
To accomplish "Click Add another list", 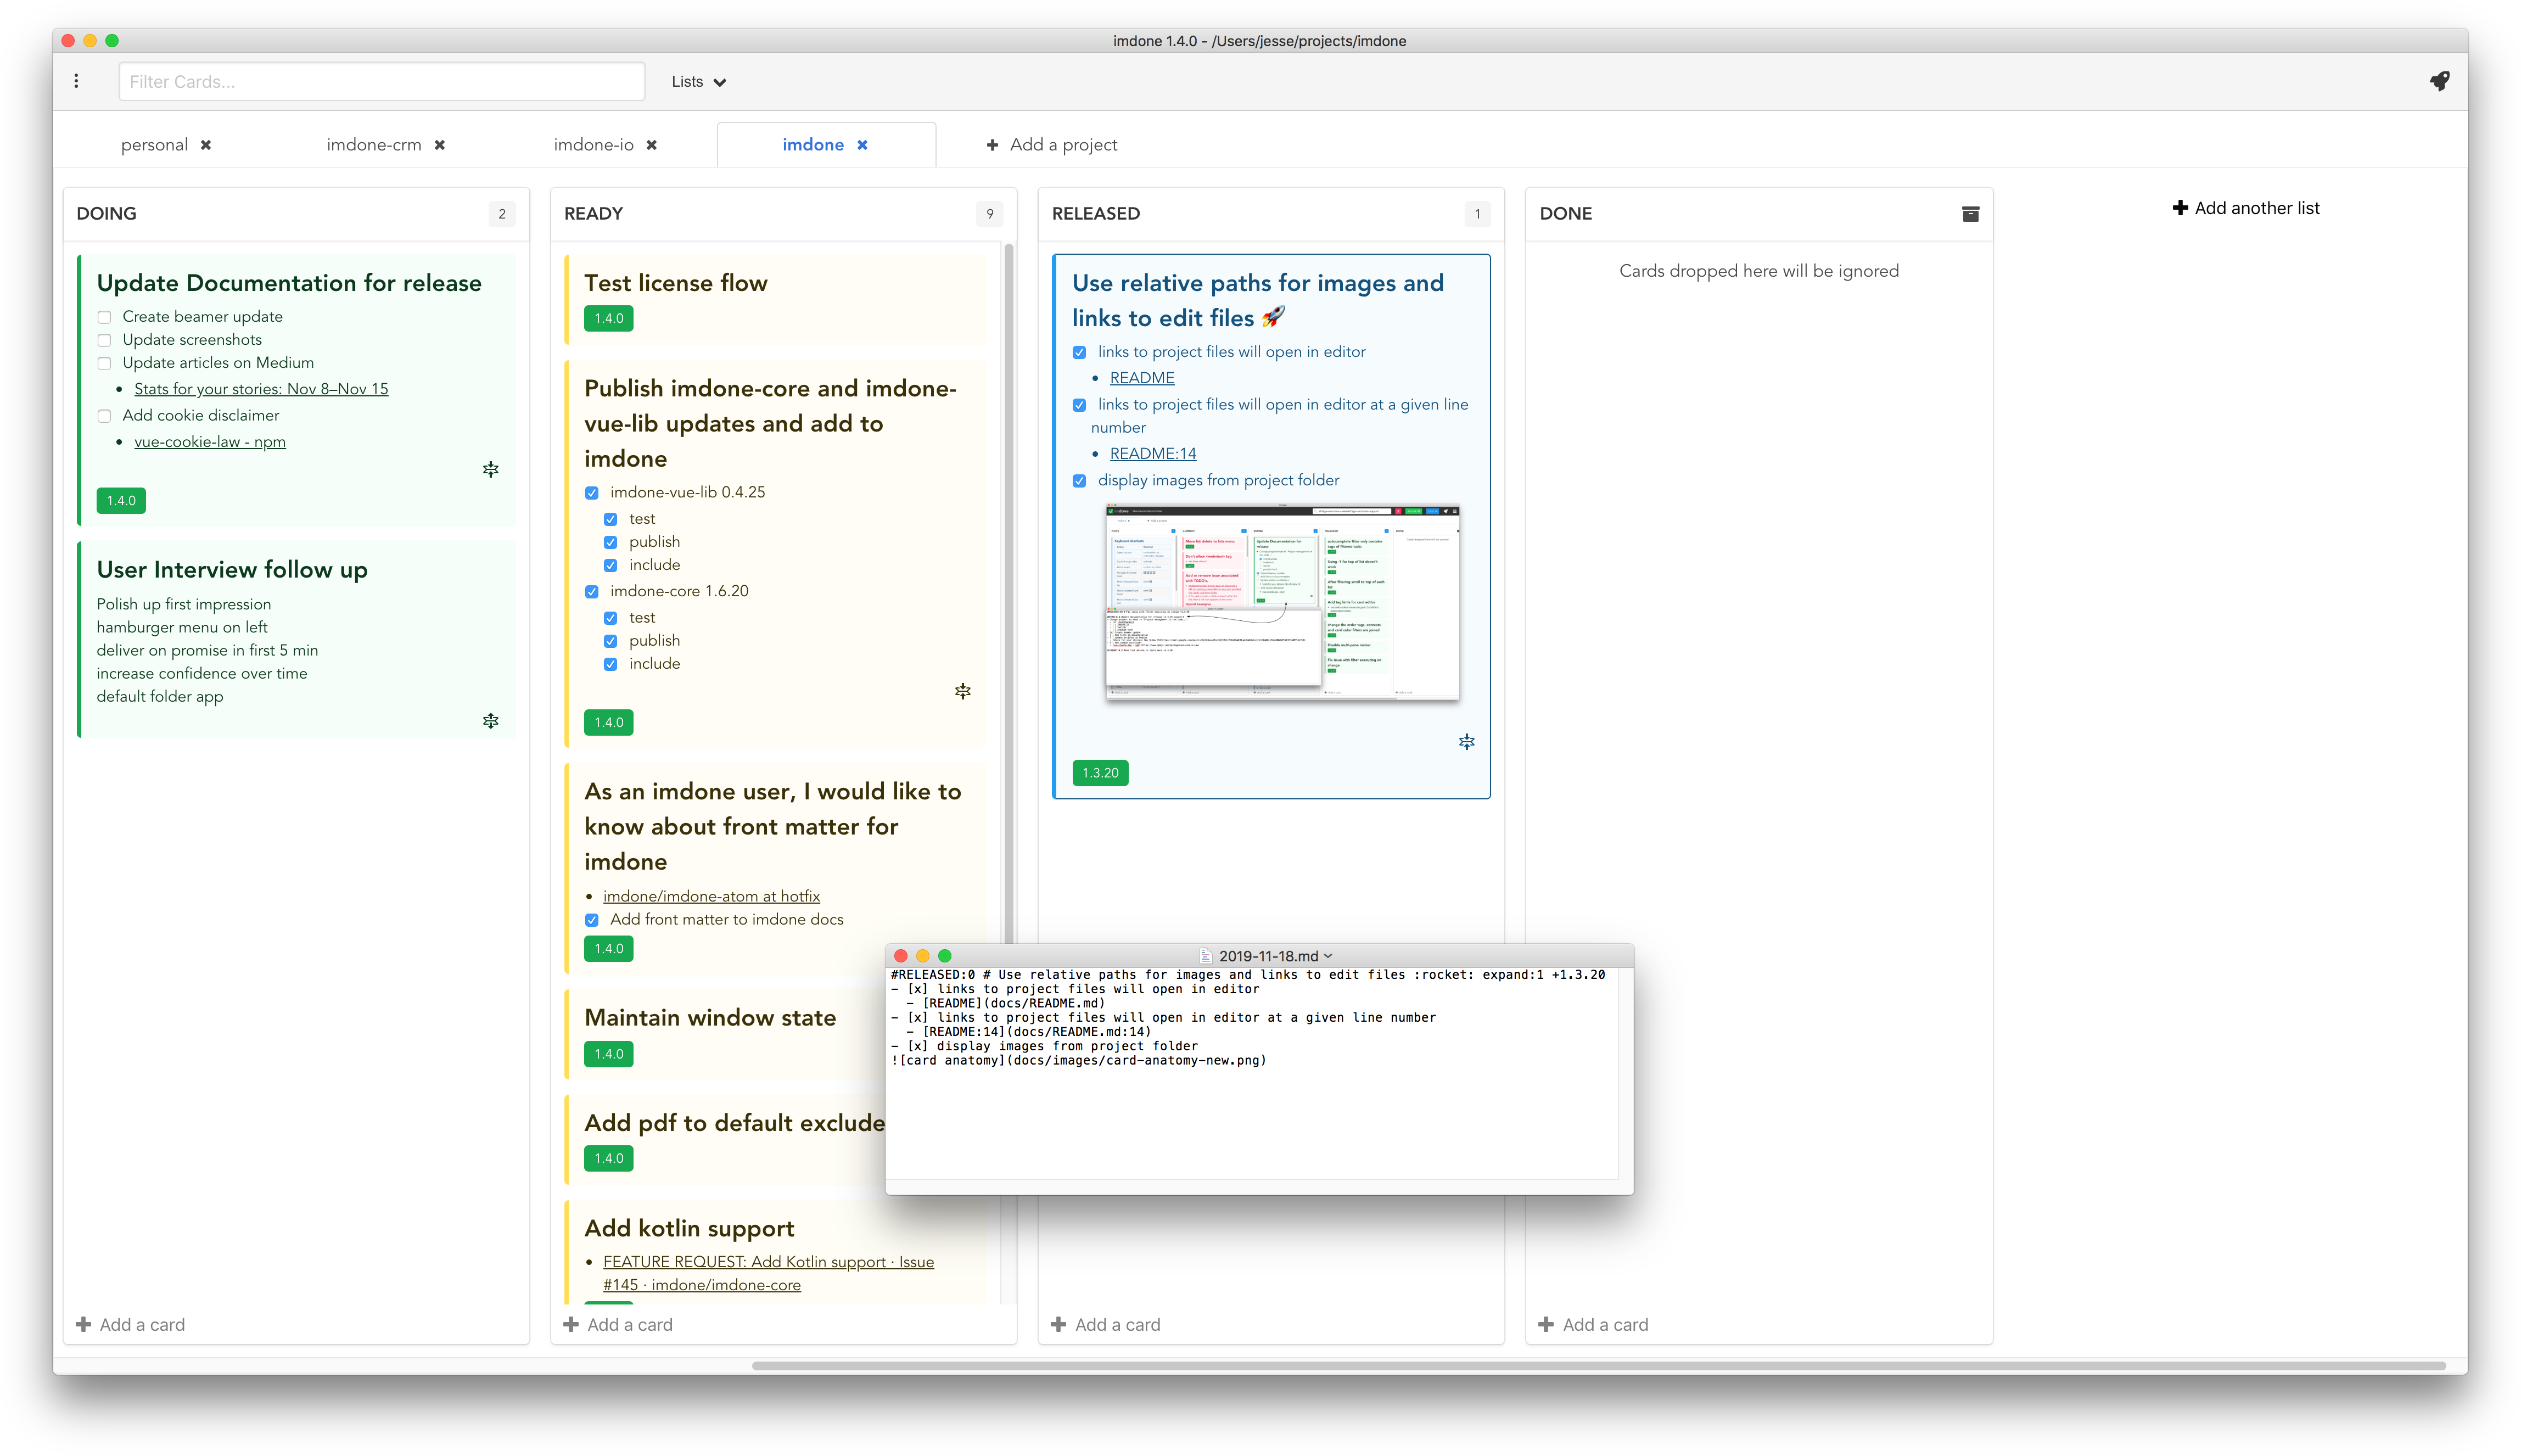I will point(2246,208).
